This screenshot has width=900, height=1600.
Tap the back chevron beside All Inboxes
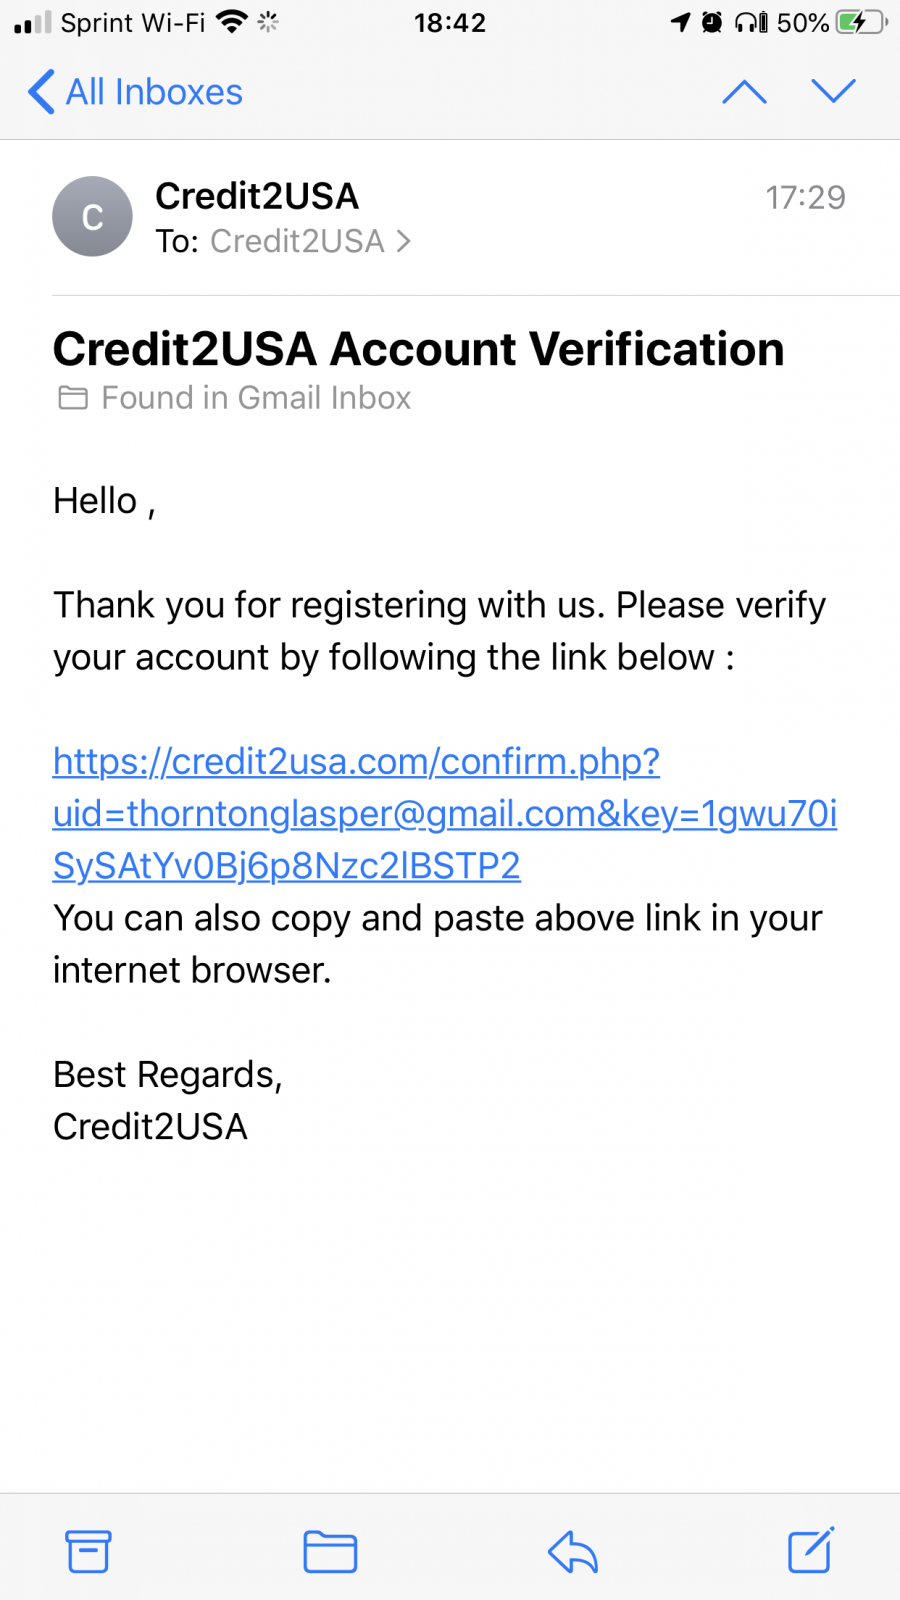(x=41, y=92)
